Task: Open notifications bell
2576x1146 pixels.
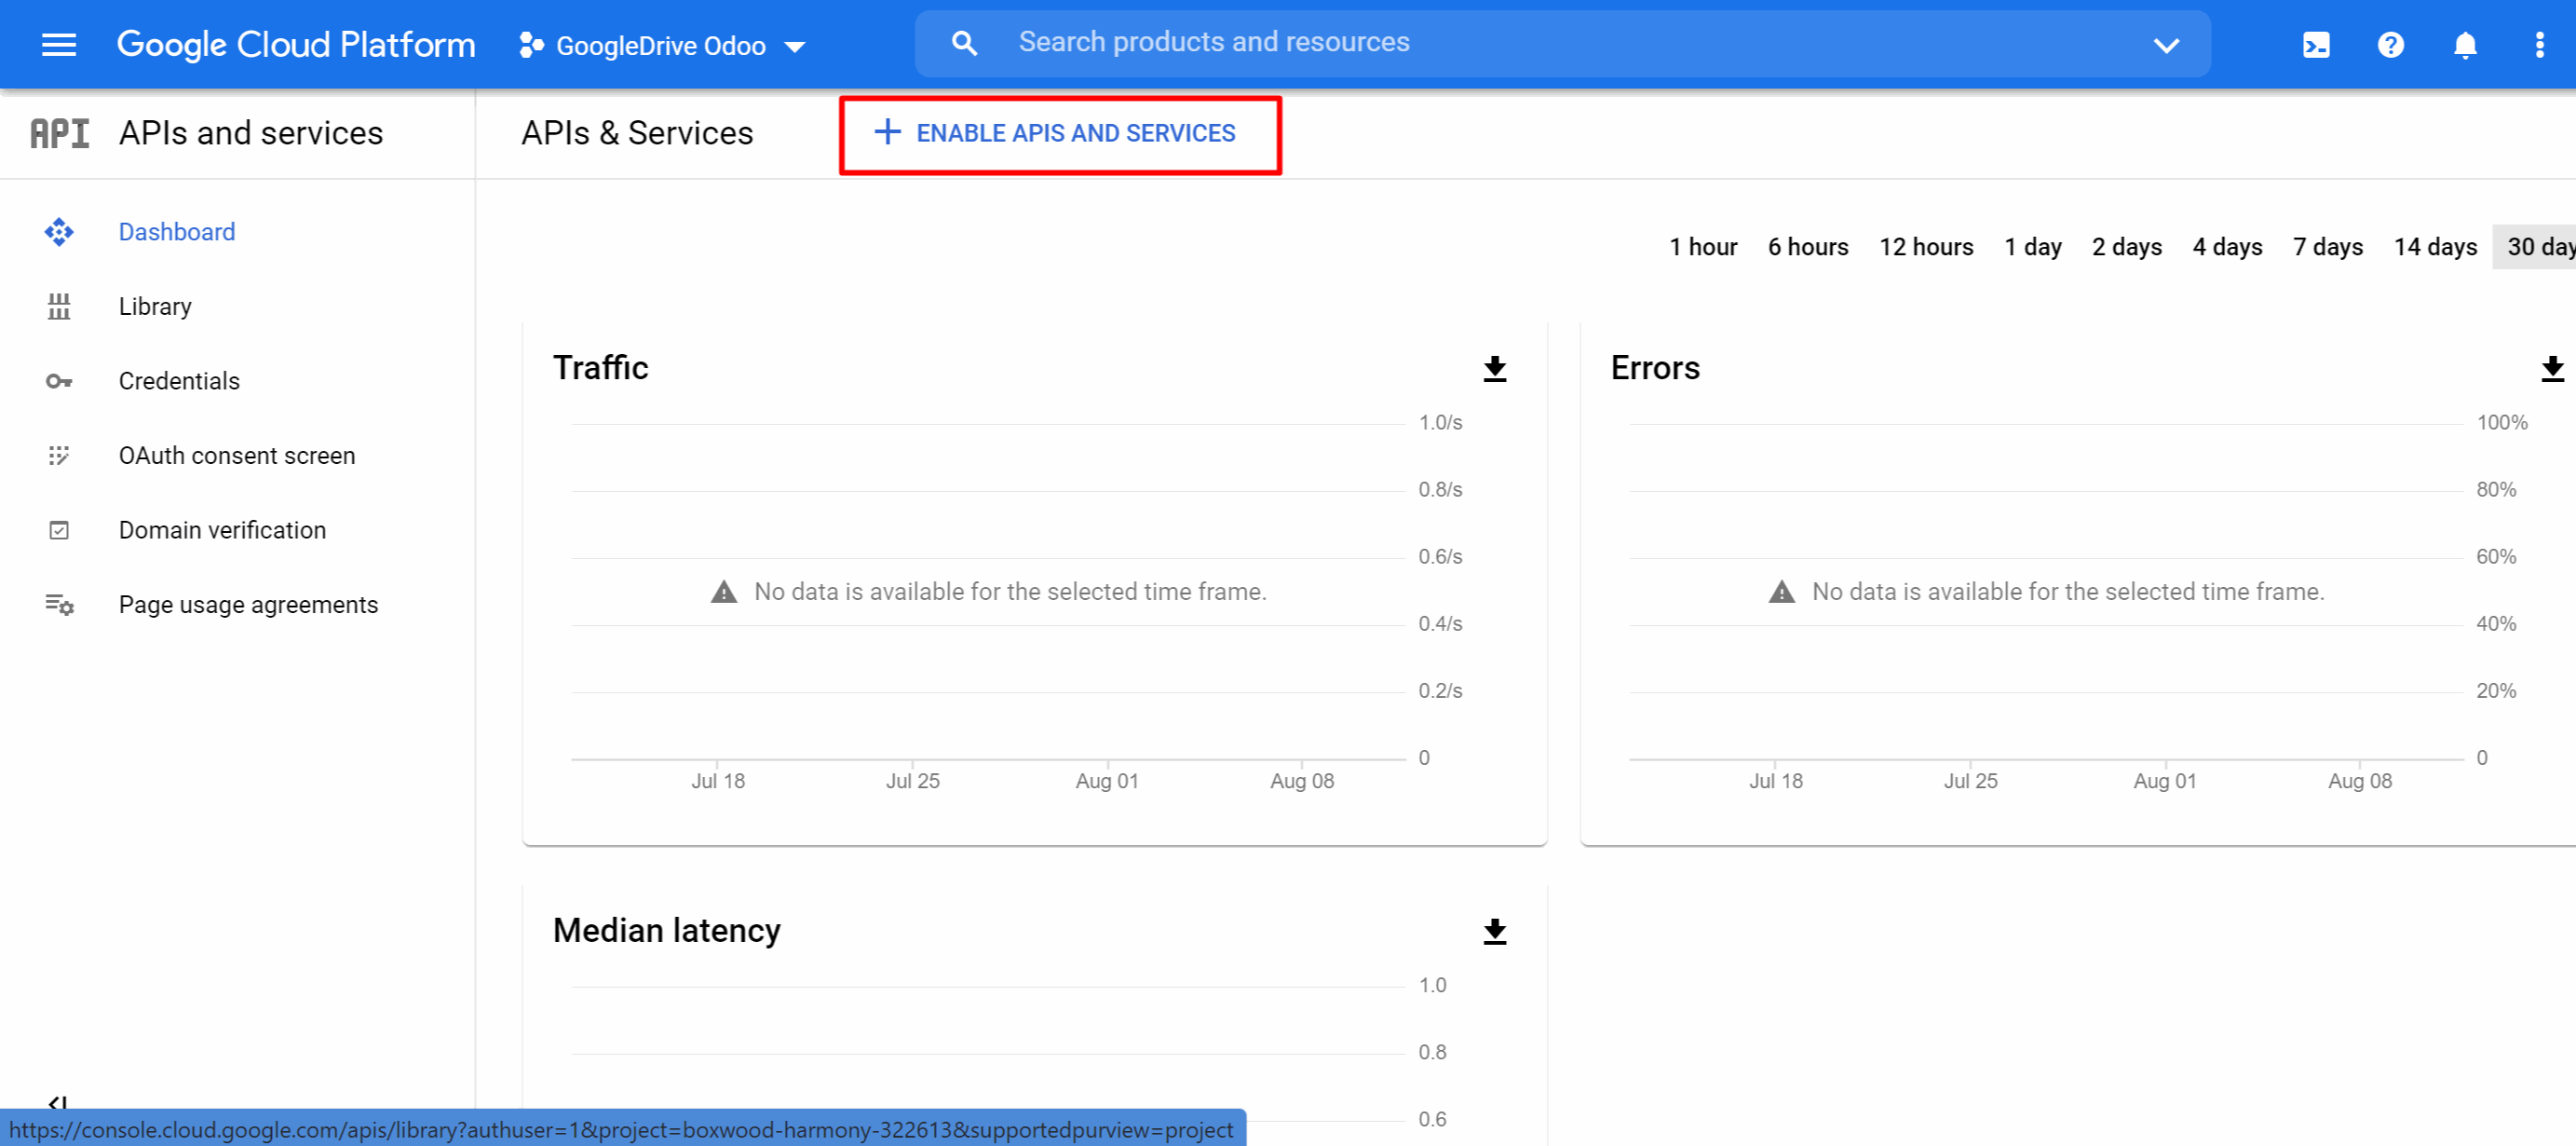Action: (x=2465, y=45)
